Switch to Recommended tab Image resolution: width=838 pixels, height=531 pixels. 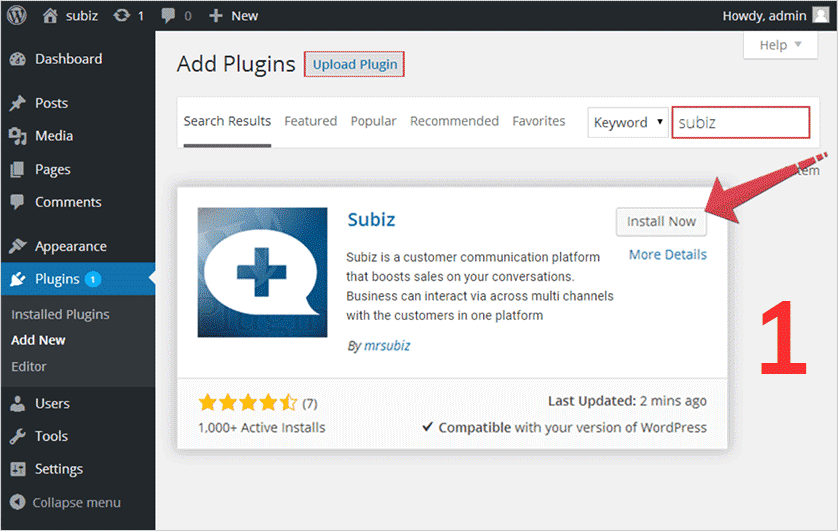454,121
